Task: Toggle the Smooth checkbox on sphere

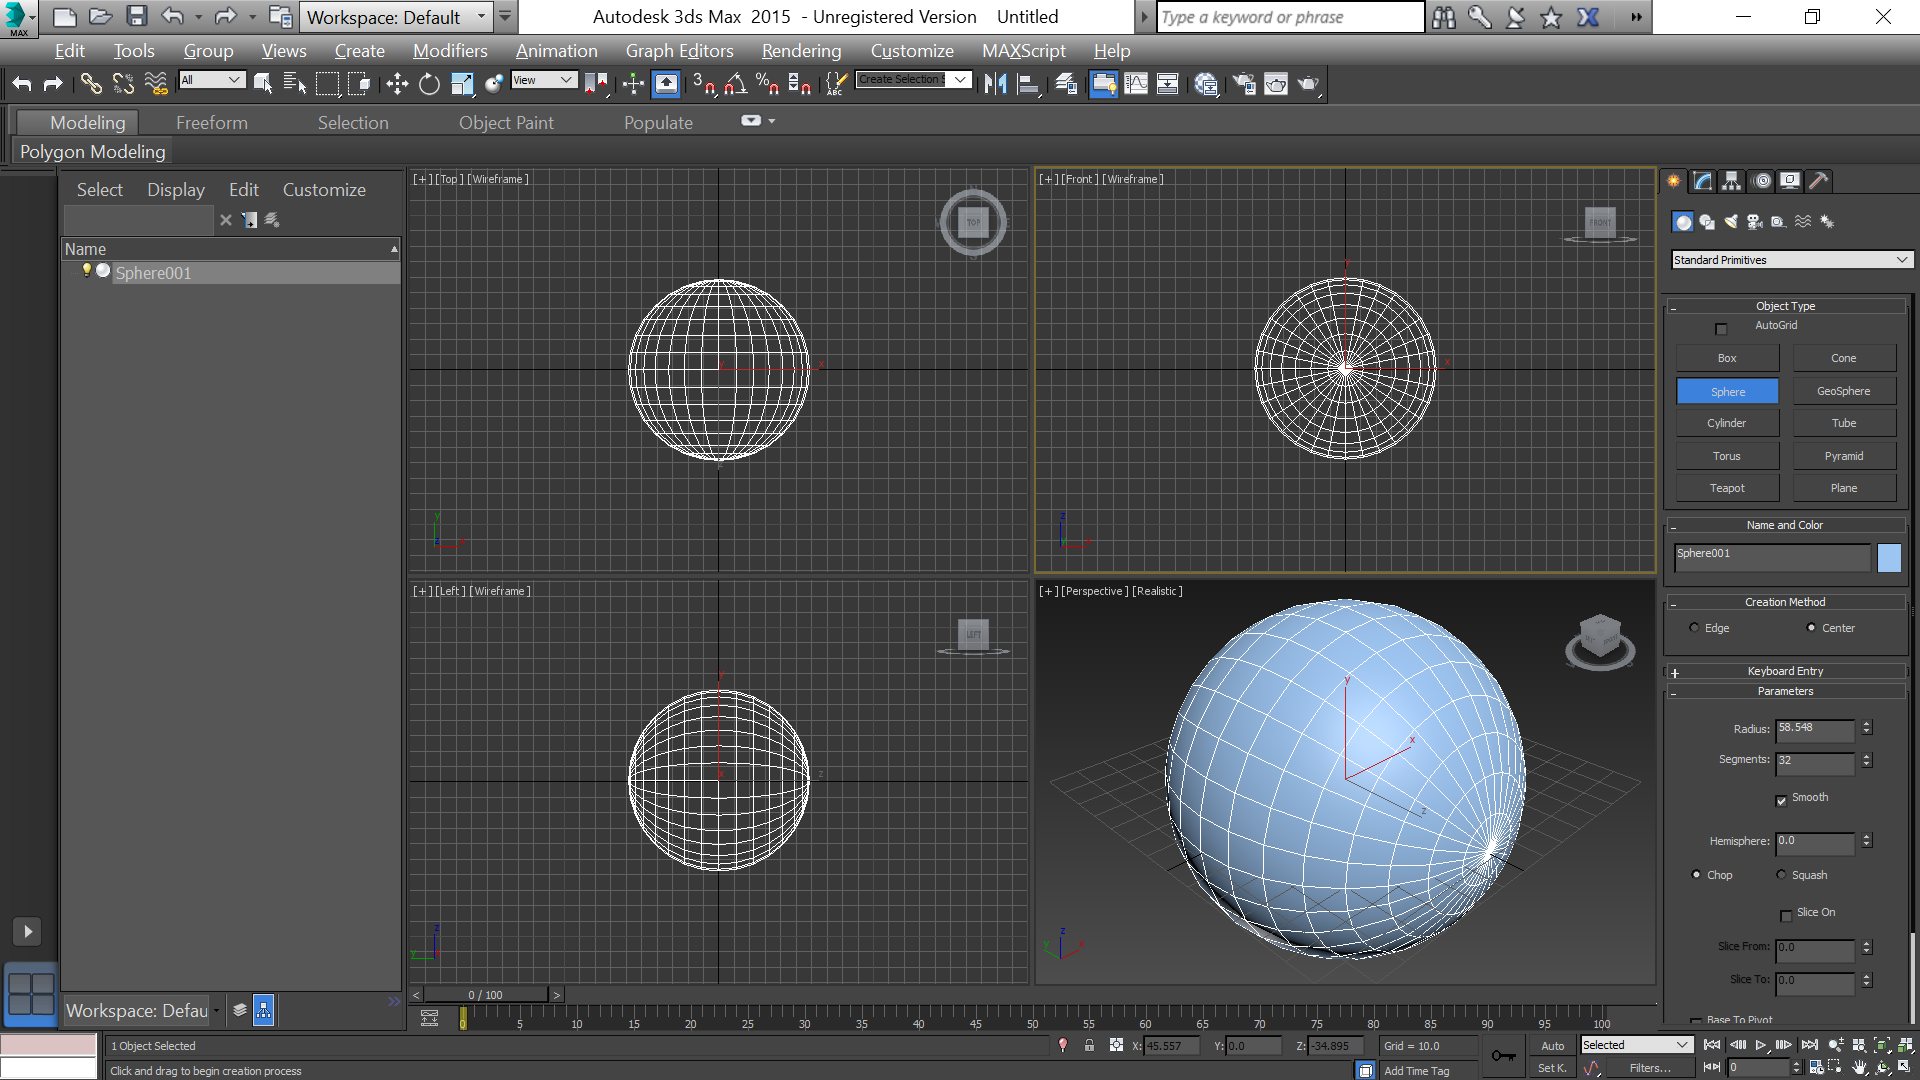Action: point(1783,798)
